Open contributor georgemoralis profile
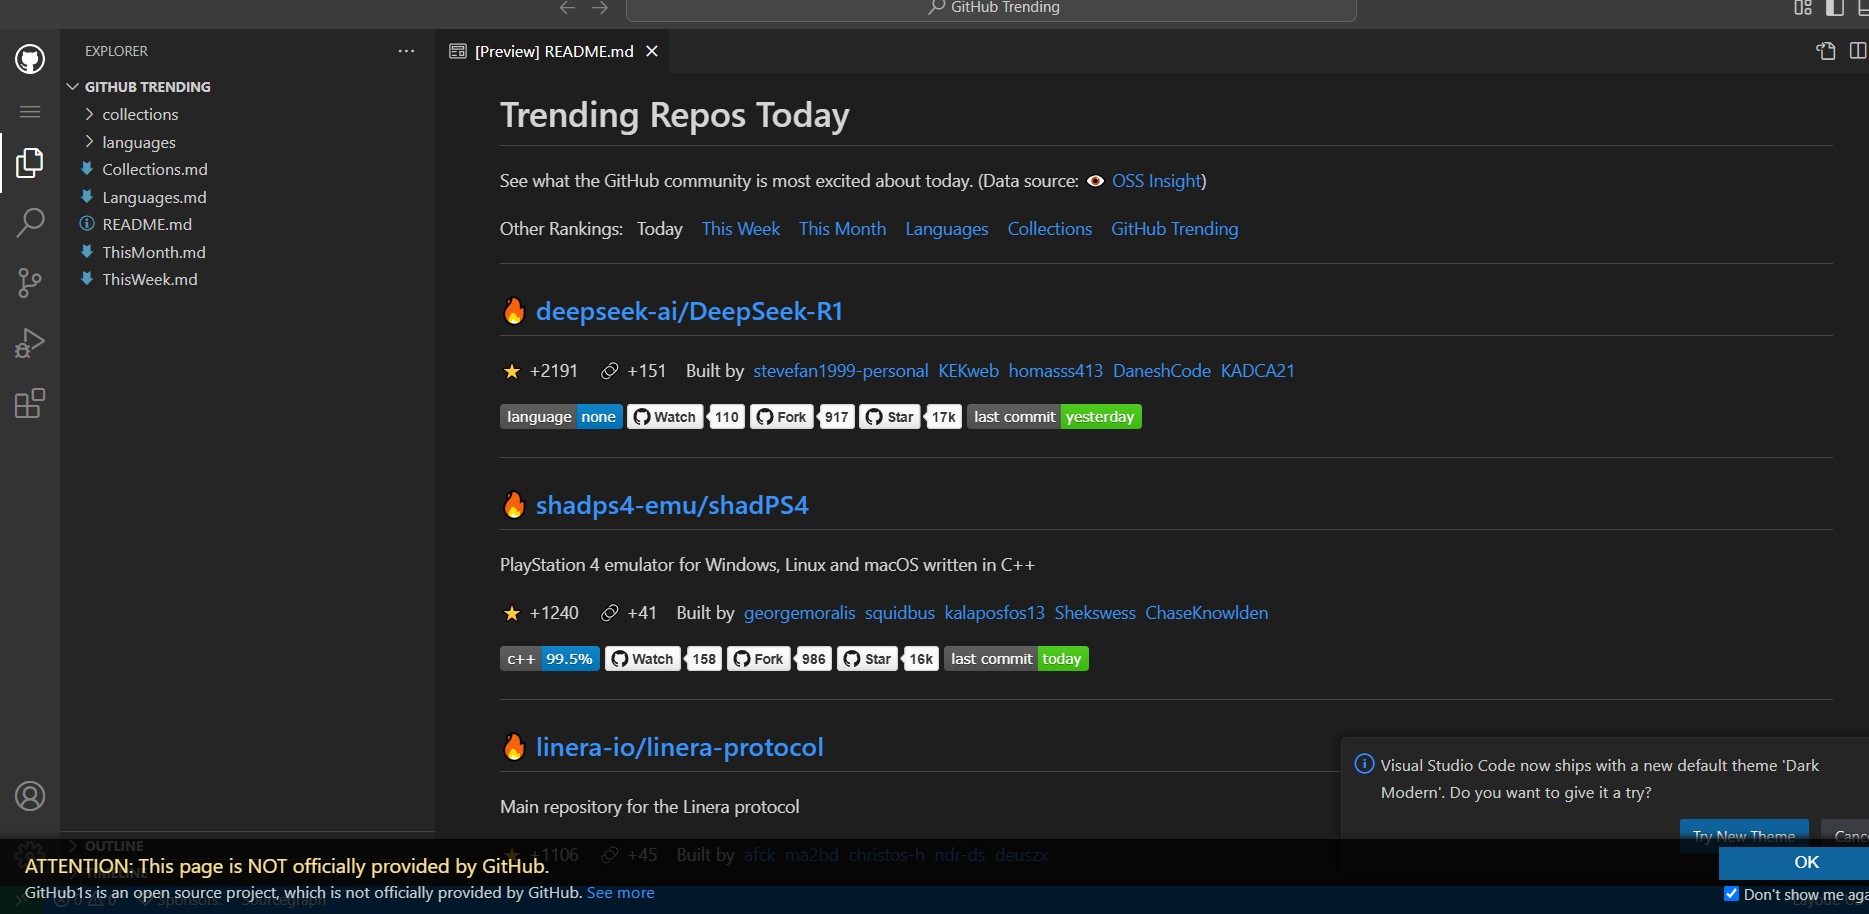 (800, 613)
